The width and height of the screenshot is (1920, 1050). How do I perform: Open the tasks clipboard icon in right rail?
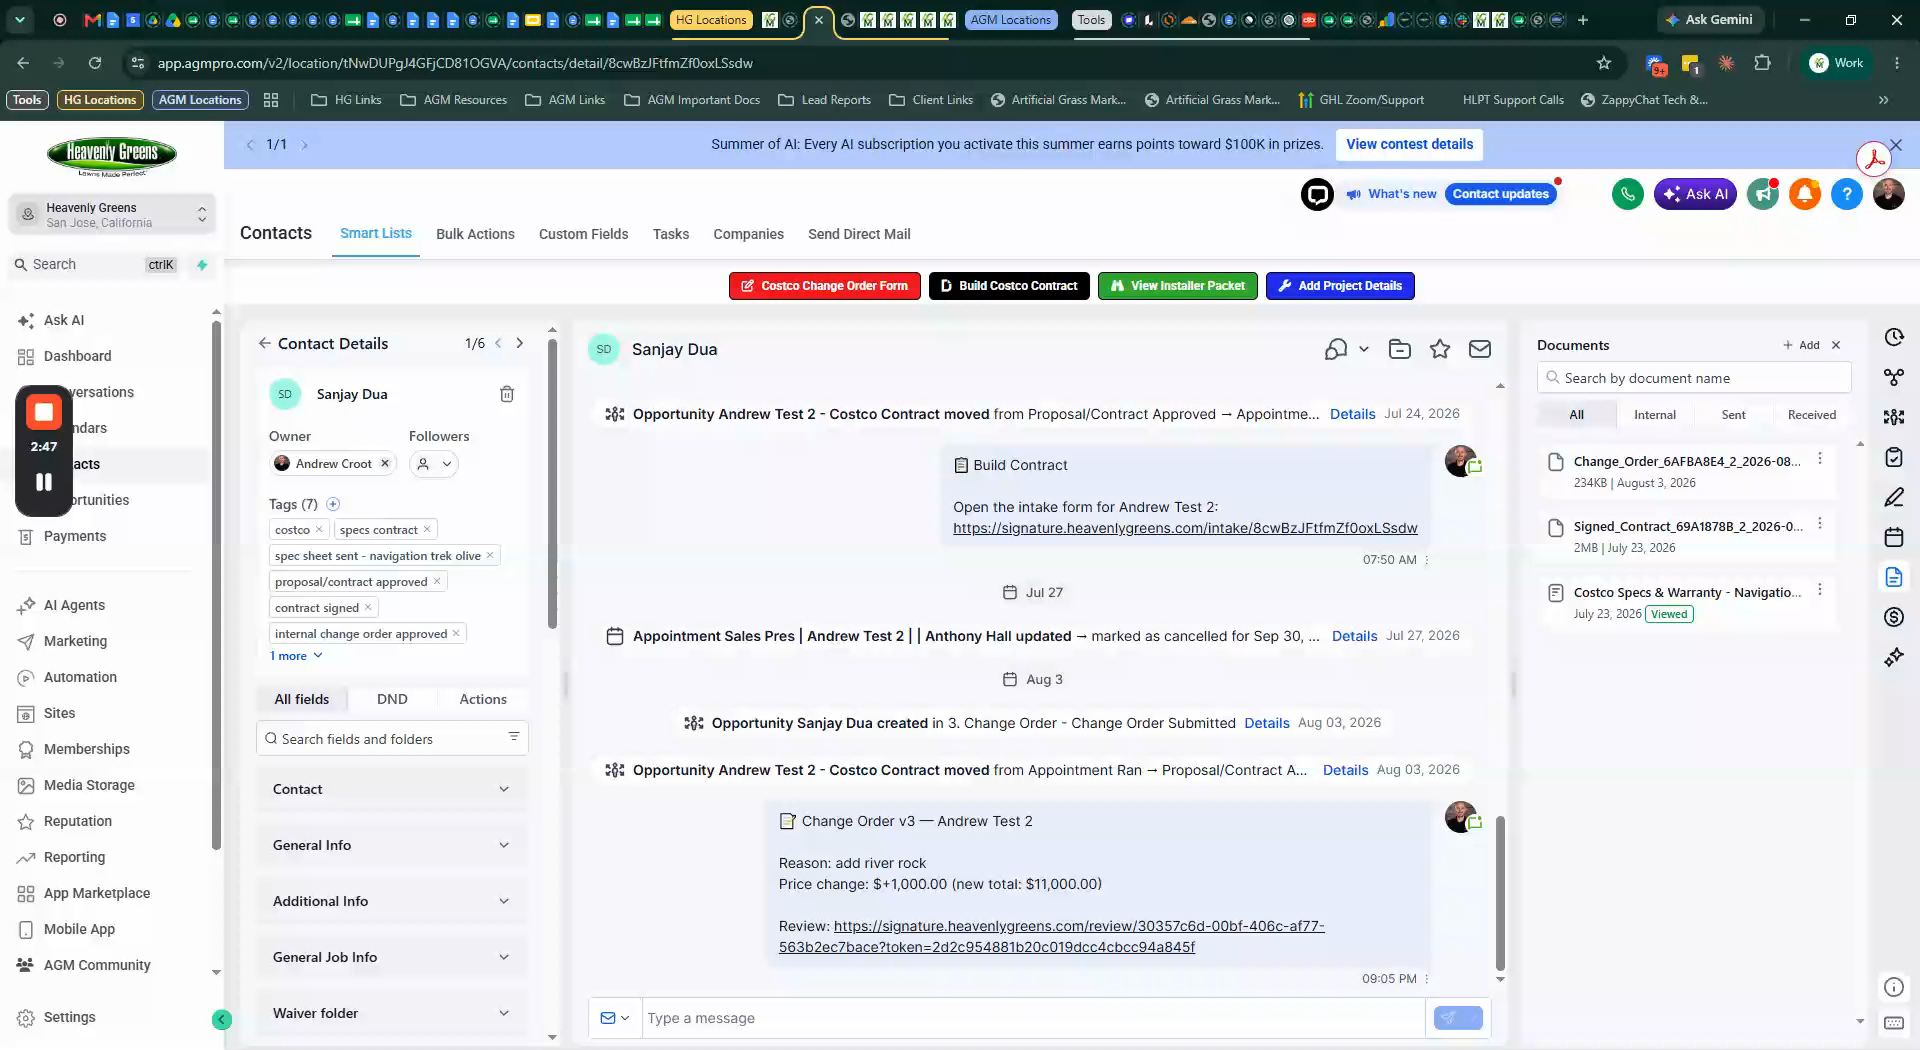[x=1894, y=457]
